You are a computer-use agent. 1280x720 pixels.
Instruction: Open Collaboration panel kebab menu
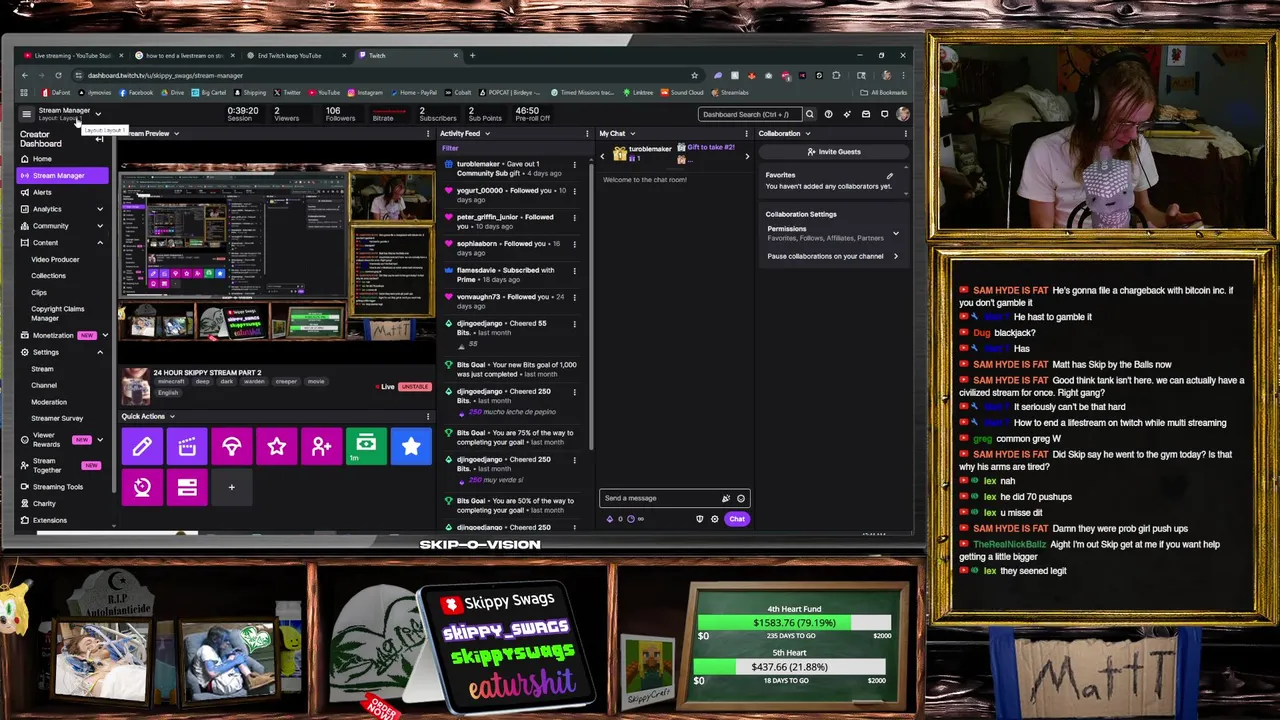[x=905, y=133]
